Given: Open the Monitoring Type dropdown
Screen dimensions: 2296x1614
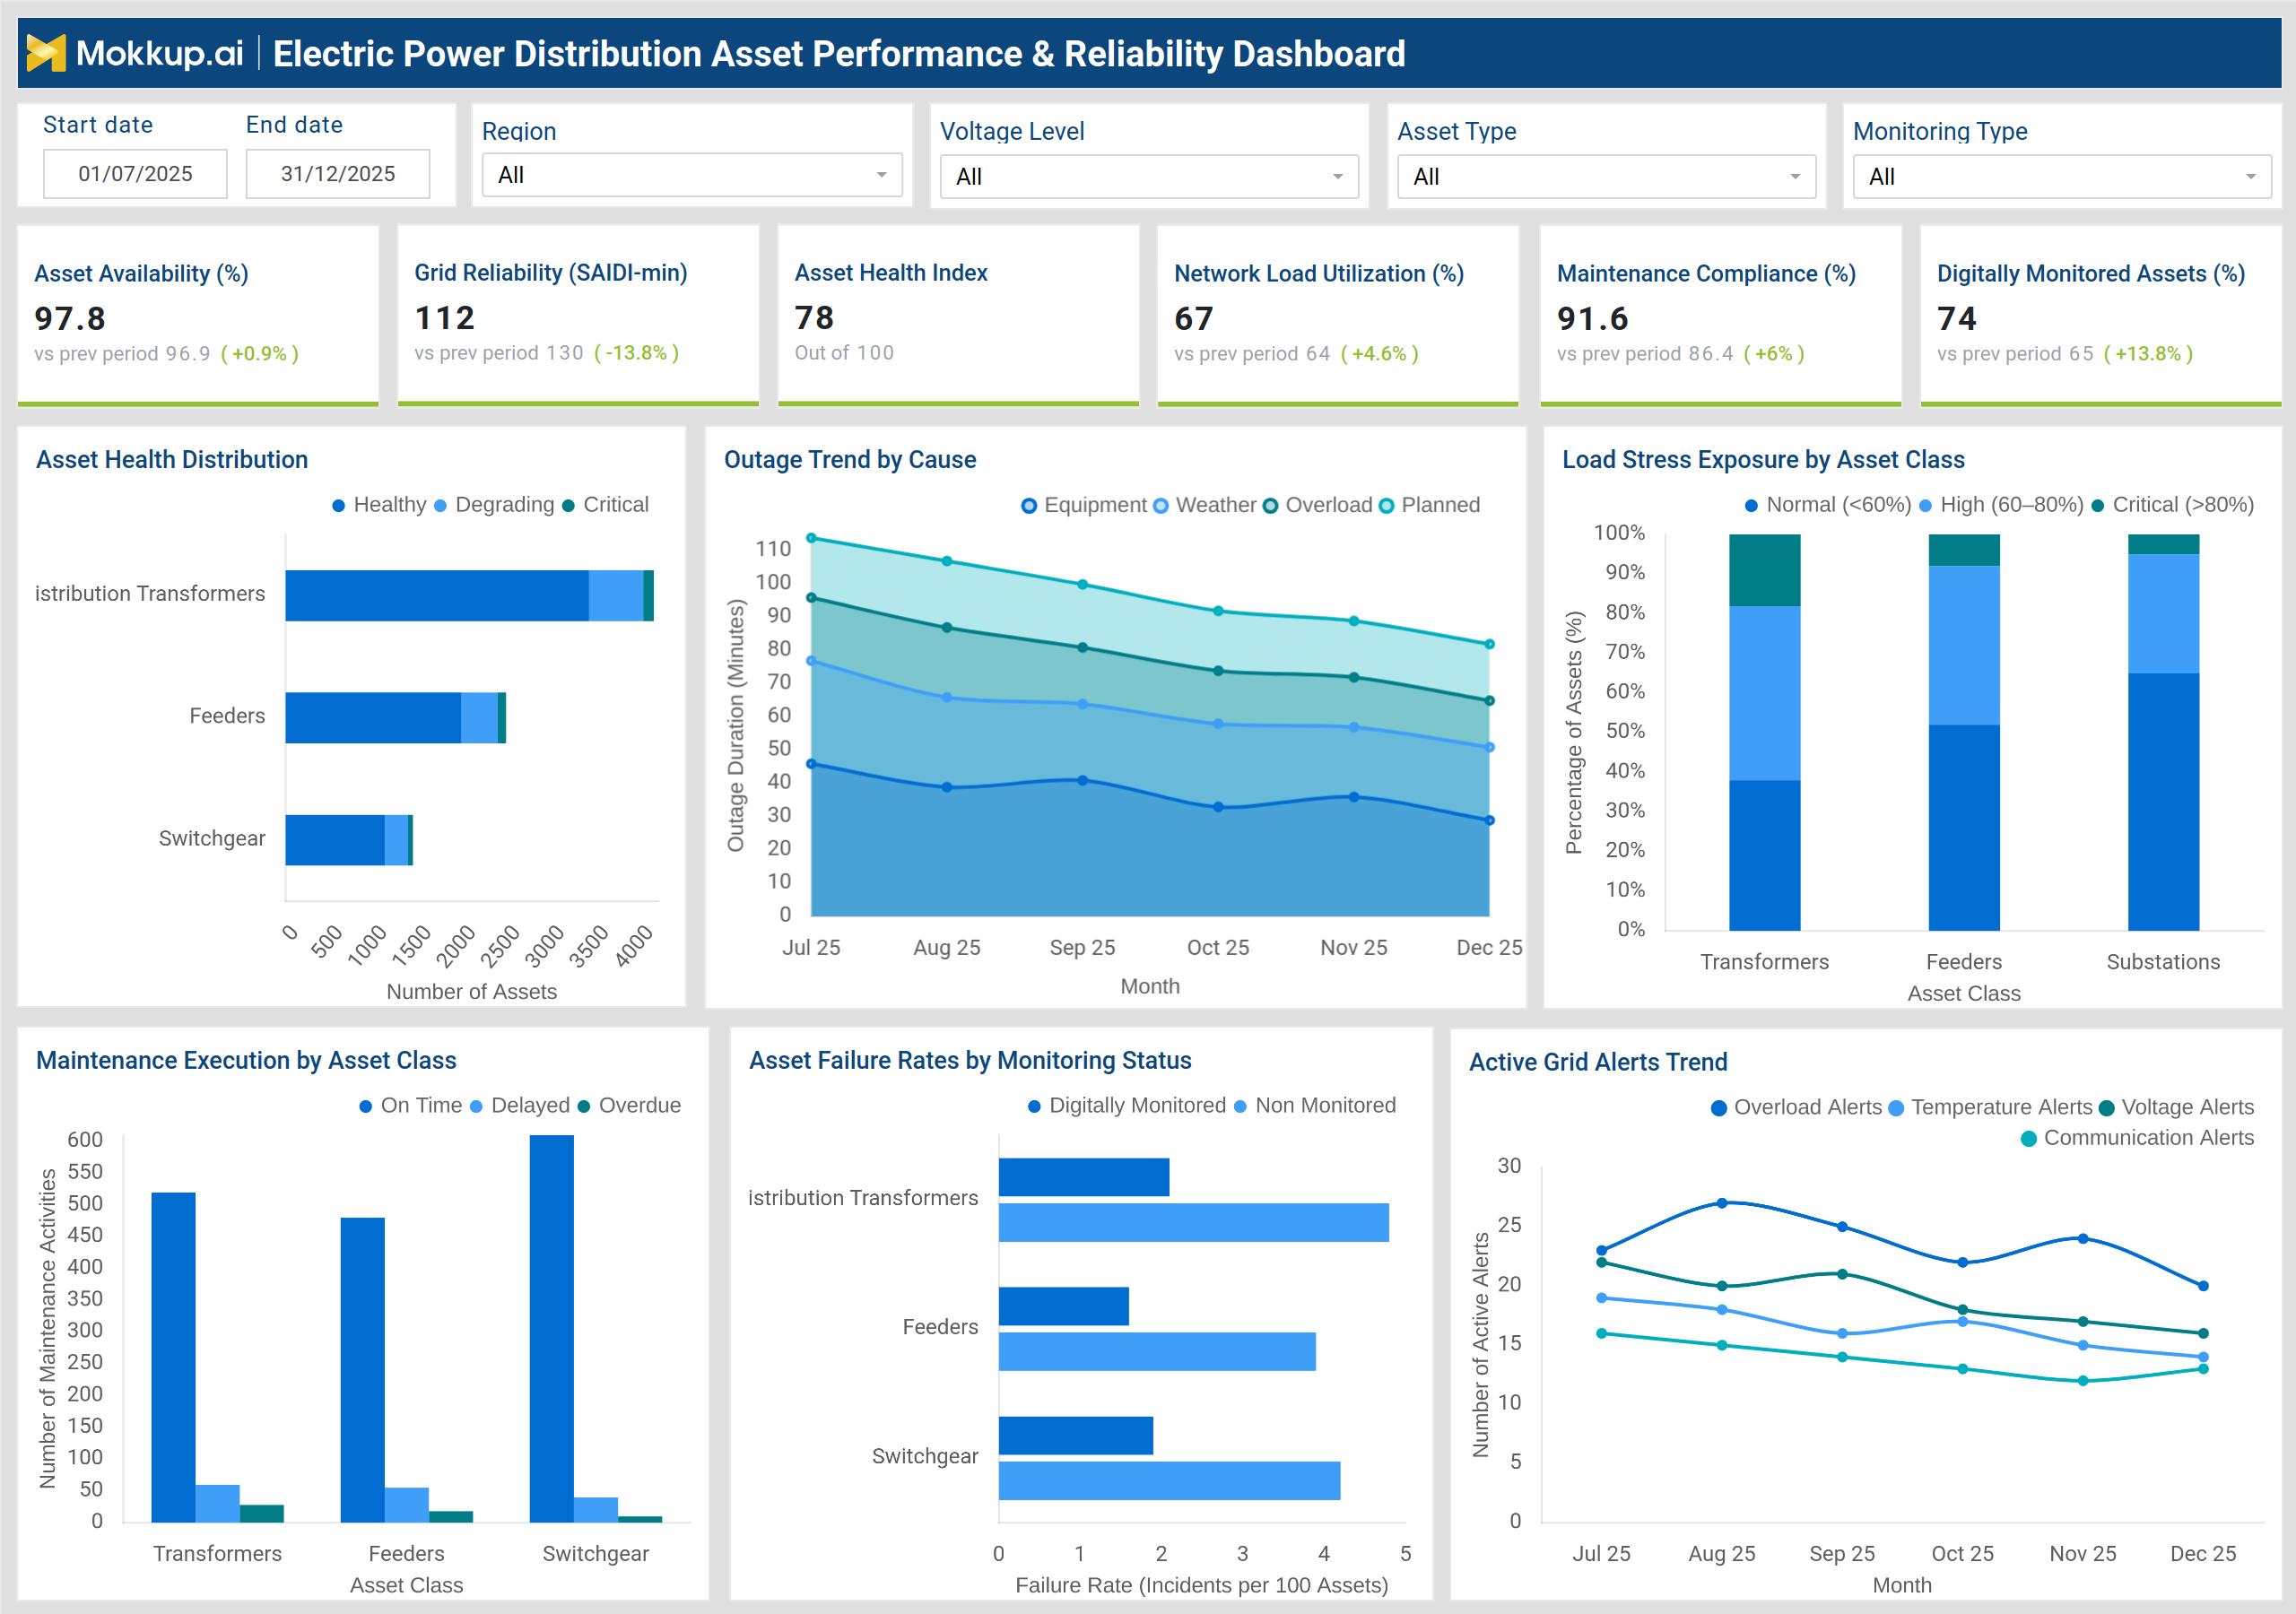Looking at the screenshot, I should click(2062, 177).
